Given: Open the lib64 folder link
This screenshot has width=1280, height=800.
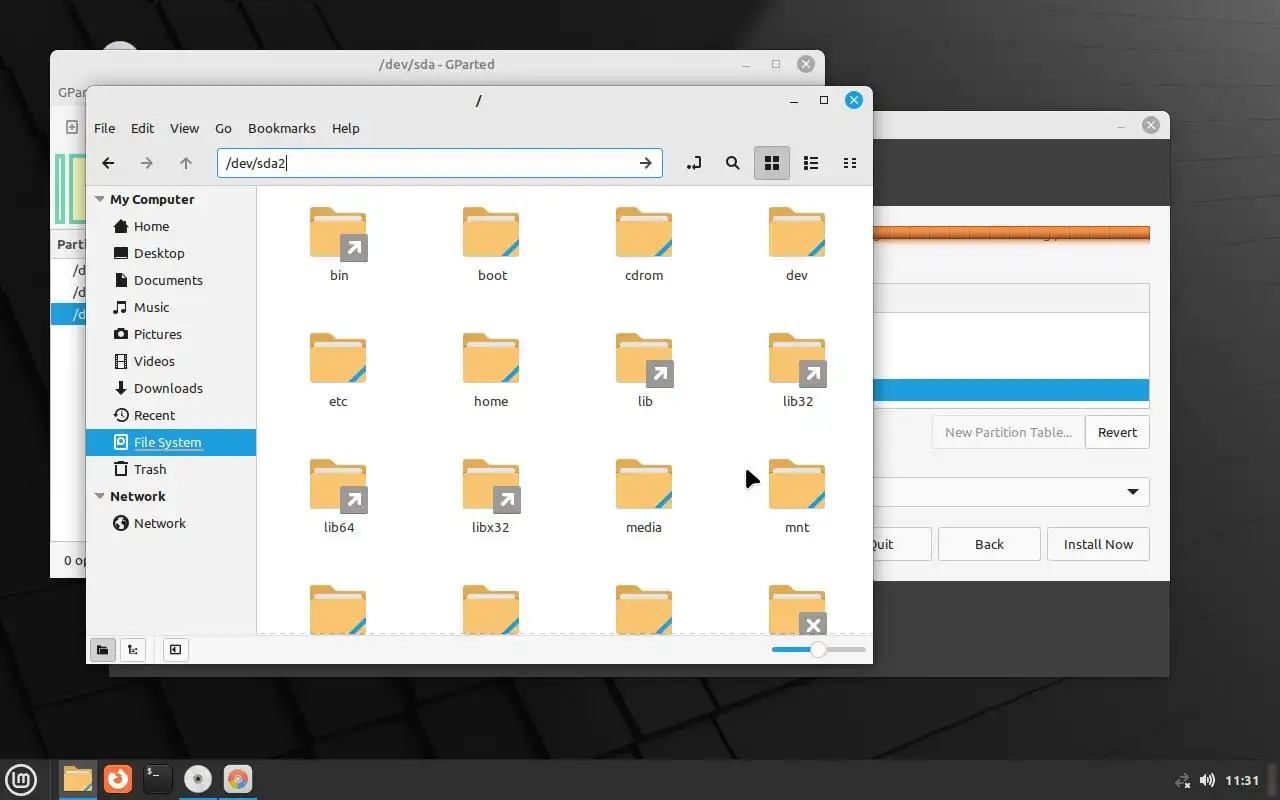Looking at the screenshot, I should click(x=339, y=497).
